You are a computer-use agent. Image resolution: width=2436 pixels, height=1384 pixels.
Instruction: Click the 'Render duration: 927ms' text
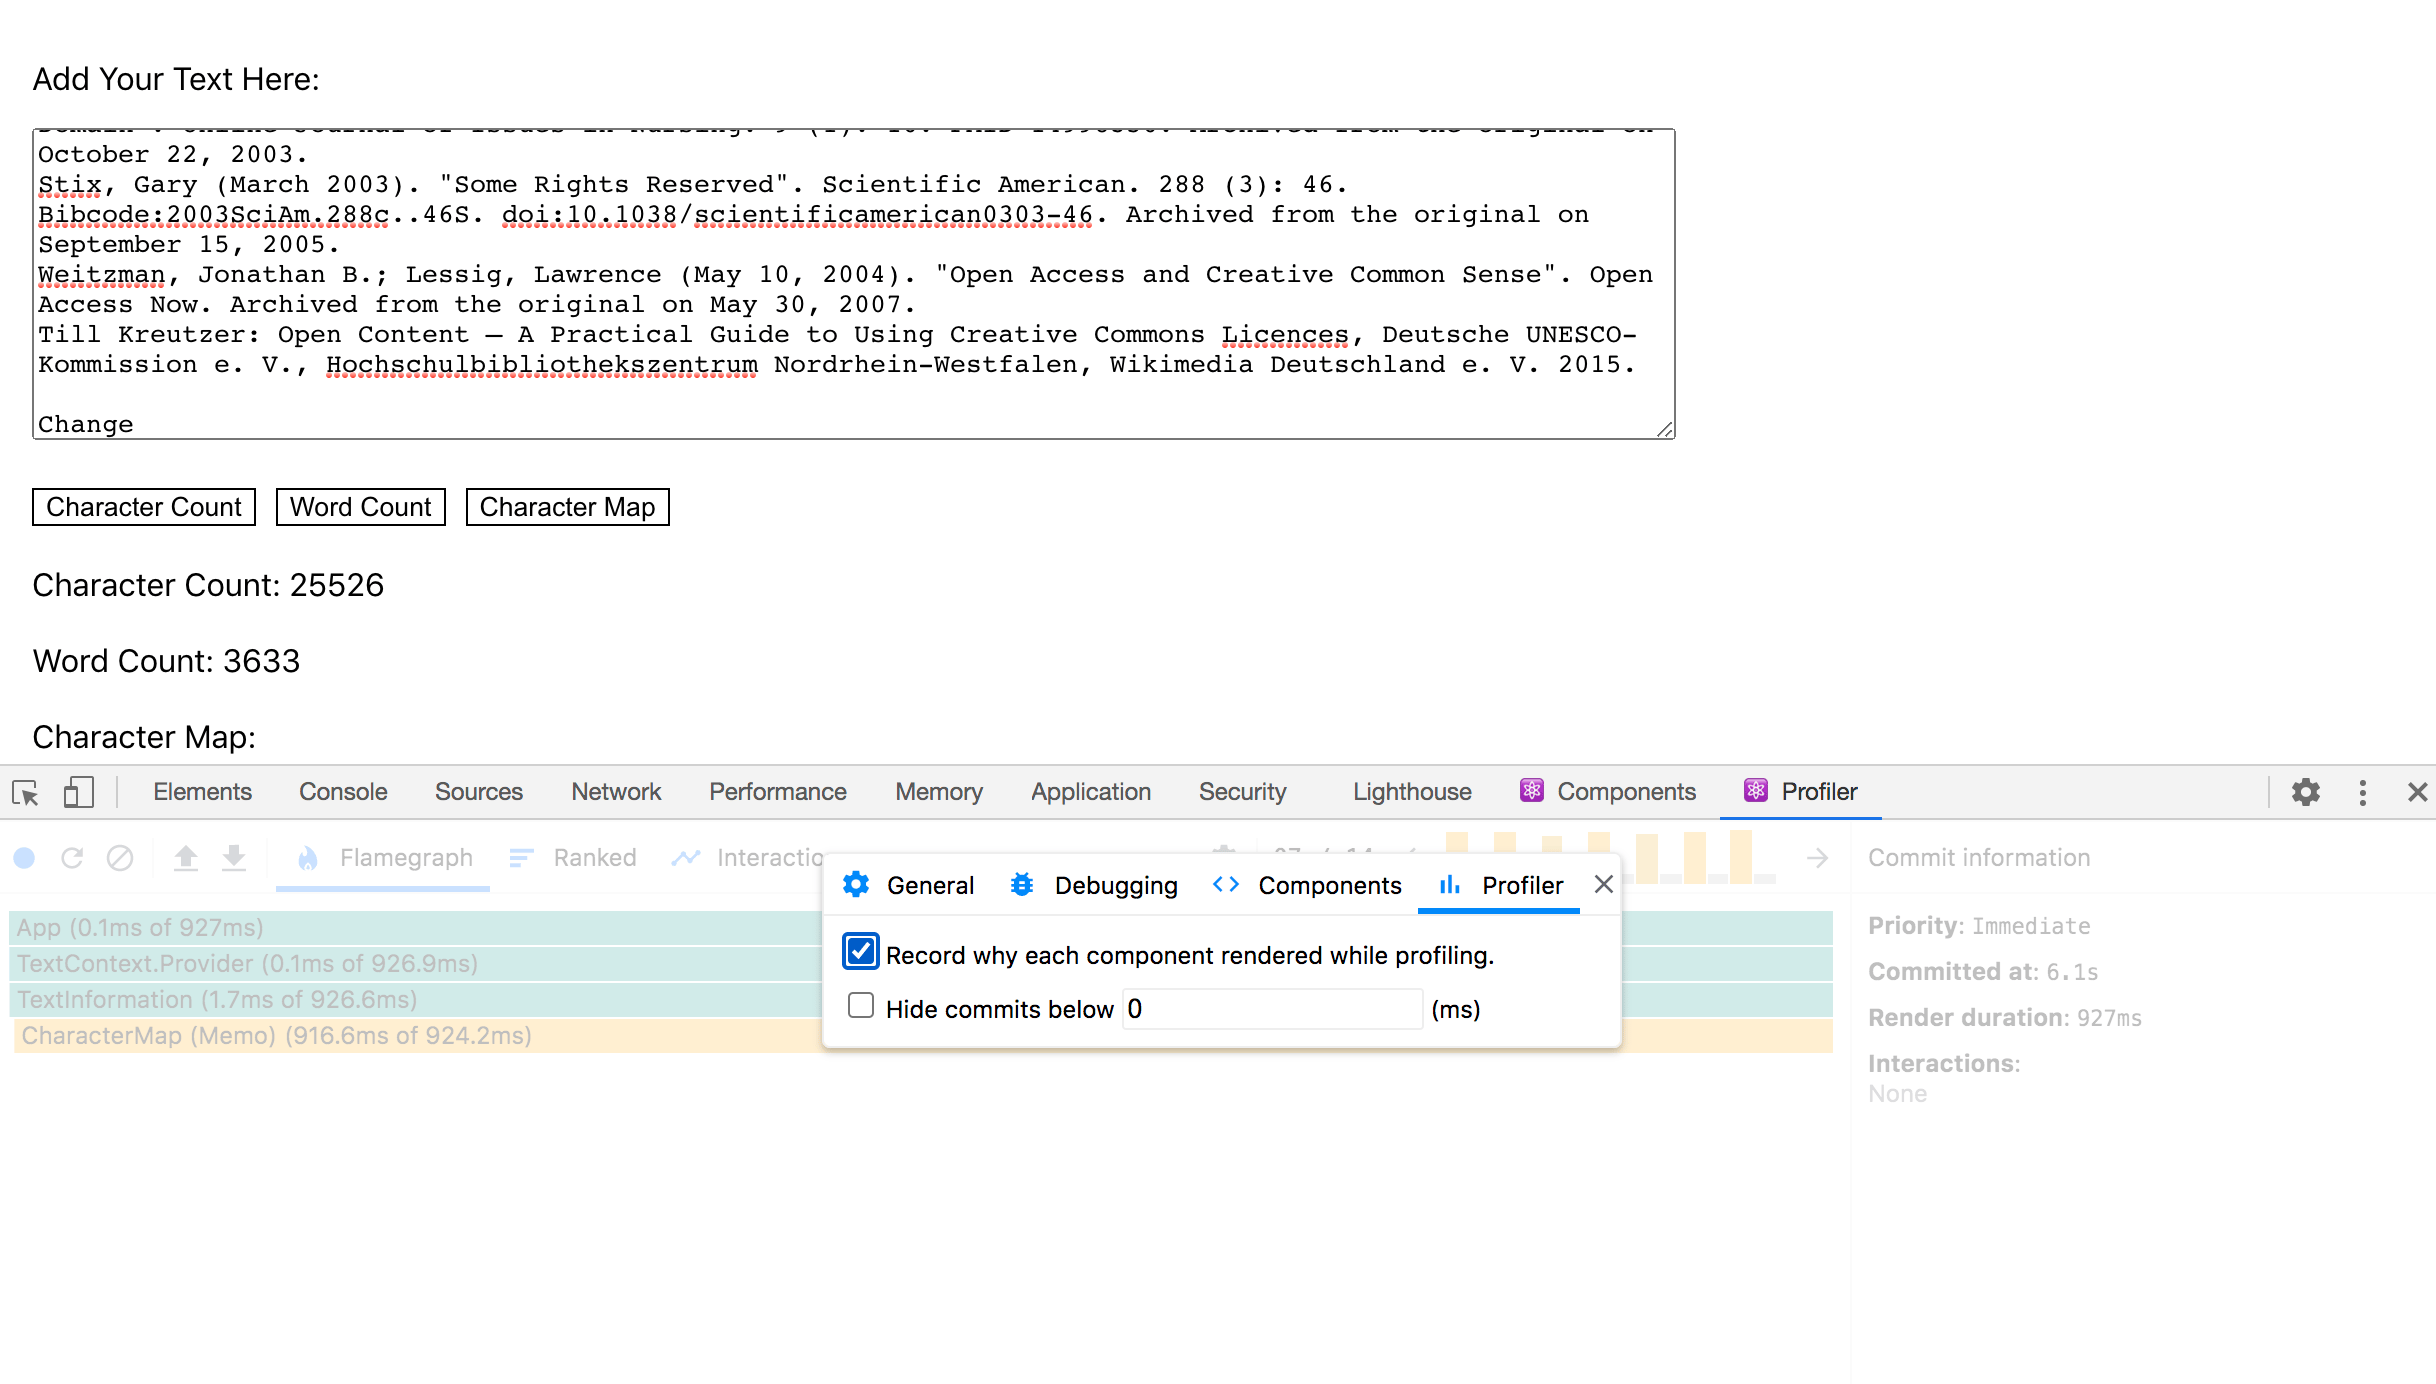point(2005,1018)
